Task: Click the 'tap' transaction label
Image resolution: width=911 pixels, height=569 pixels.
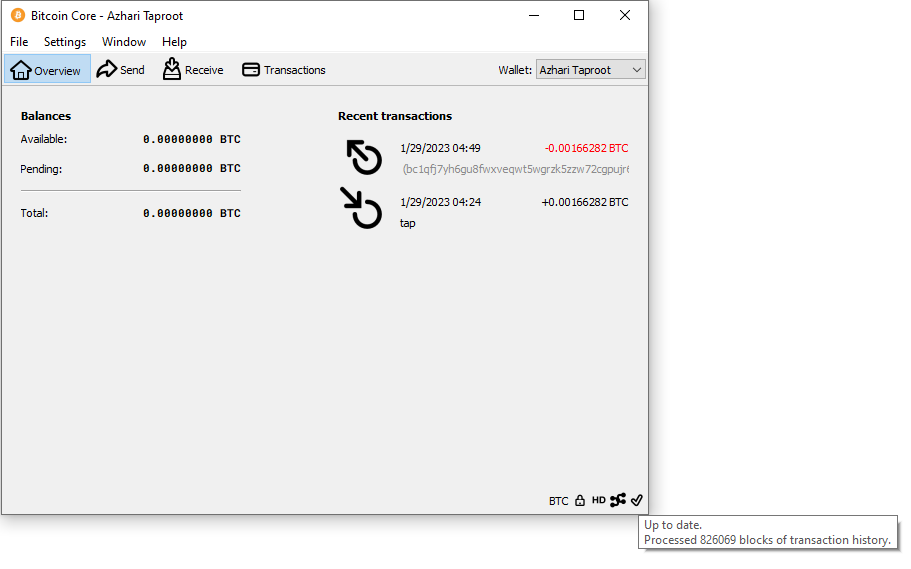Action: pyautogui.click(x=407, y=223)
